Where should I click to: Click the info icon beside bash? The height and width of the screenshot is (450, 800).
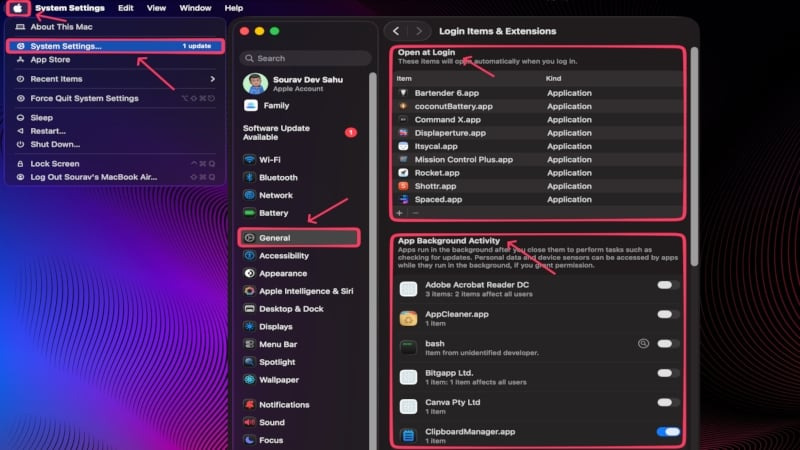click(643, 343)
